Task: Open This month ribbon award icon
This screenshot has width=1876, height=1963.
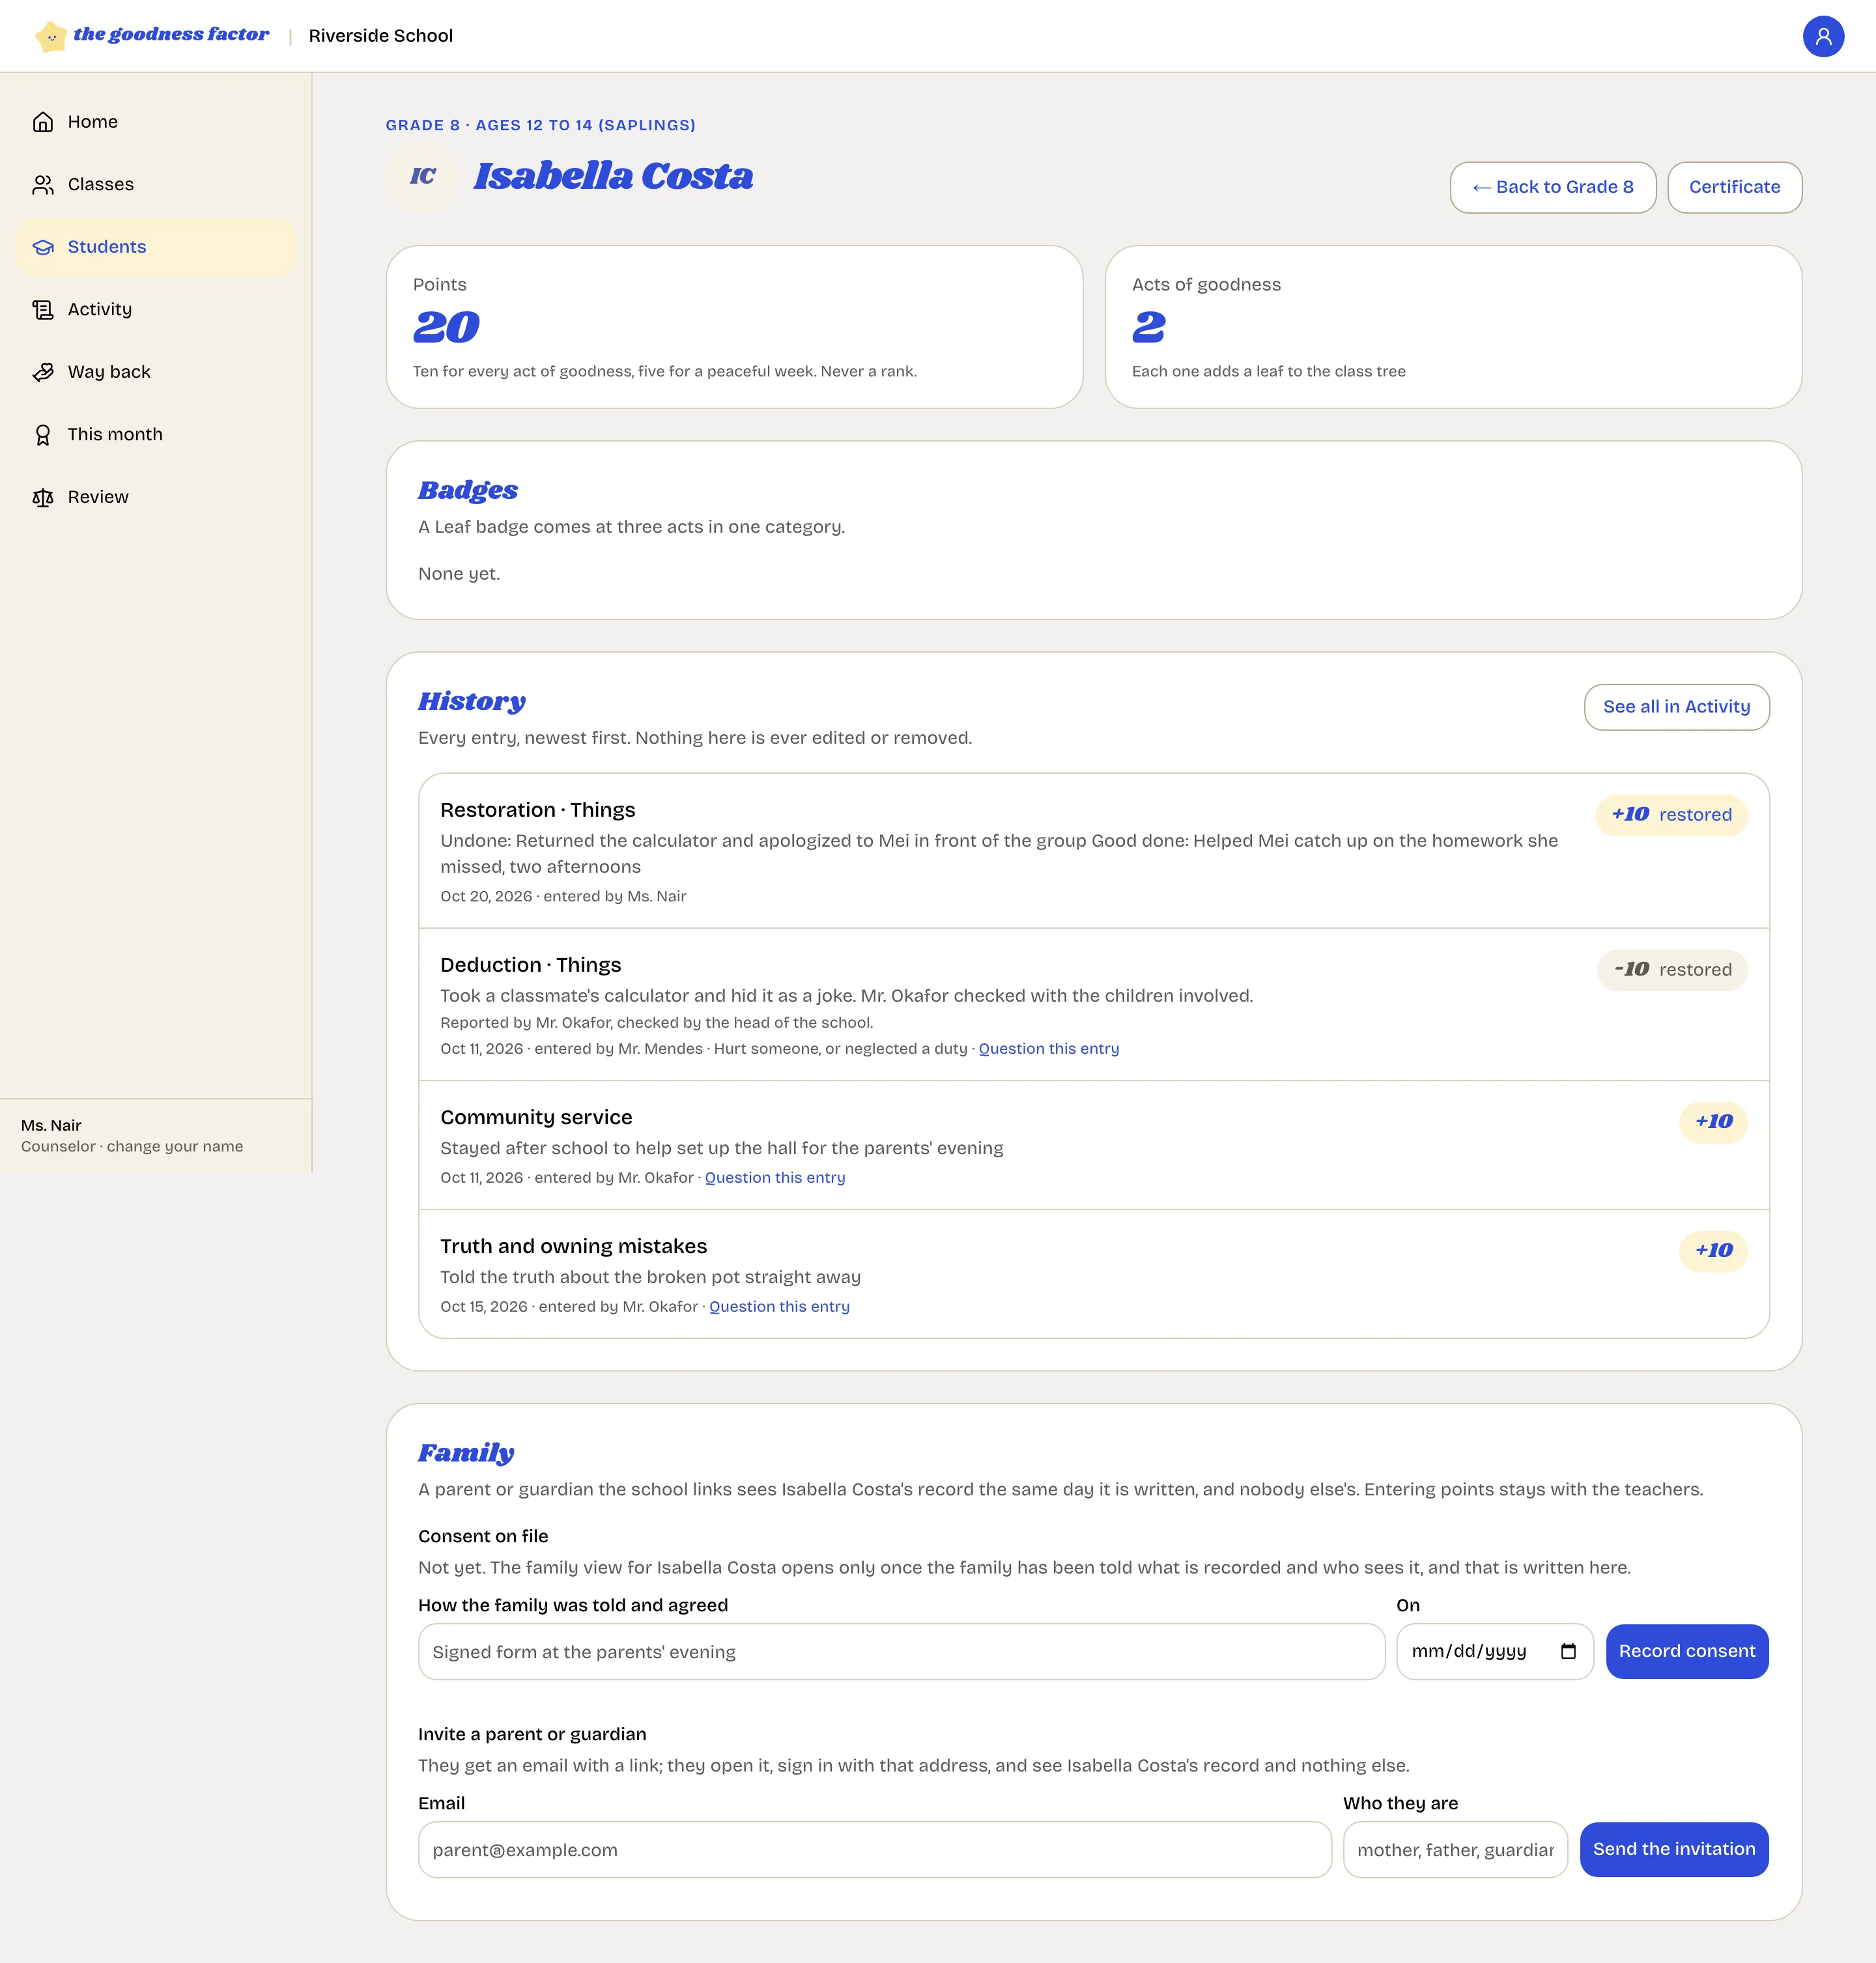Action: 43,435
